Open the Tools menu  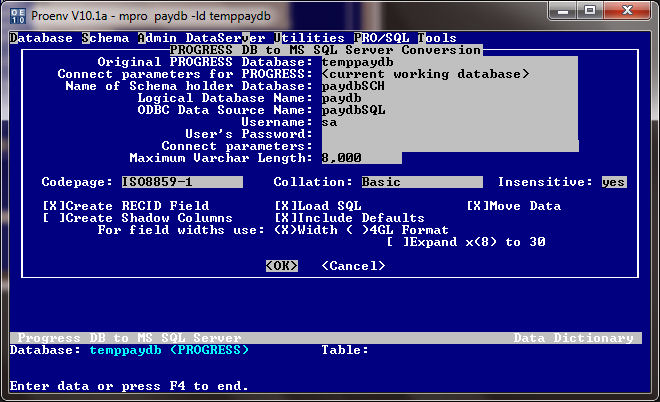point(437,38)
